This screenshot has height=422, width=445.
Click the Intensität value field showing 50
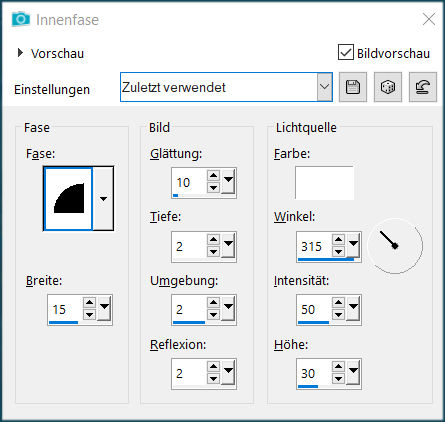click(x=314, y=309)
